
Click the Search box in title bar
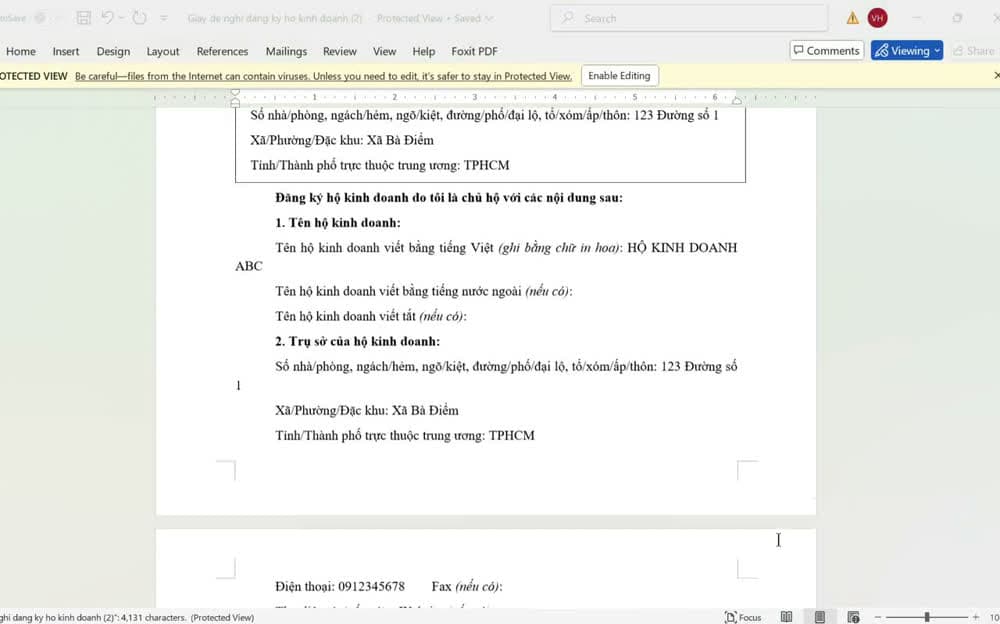(689, 19)
